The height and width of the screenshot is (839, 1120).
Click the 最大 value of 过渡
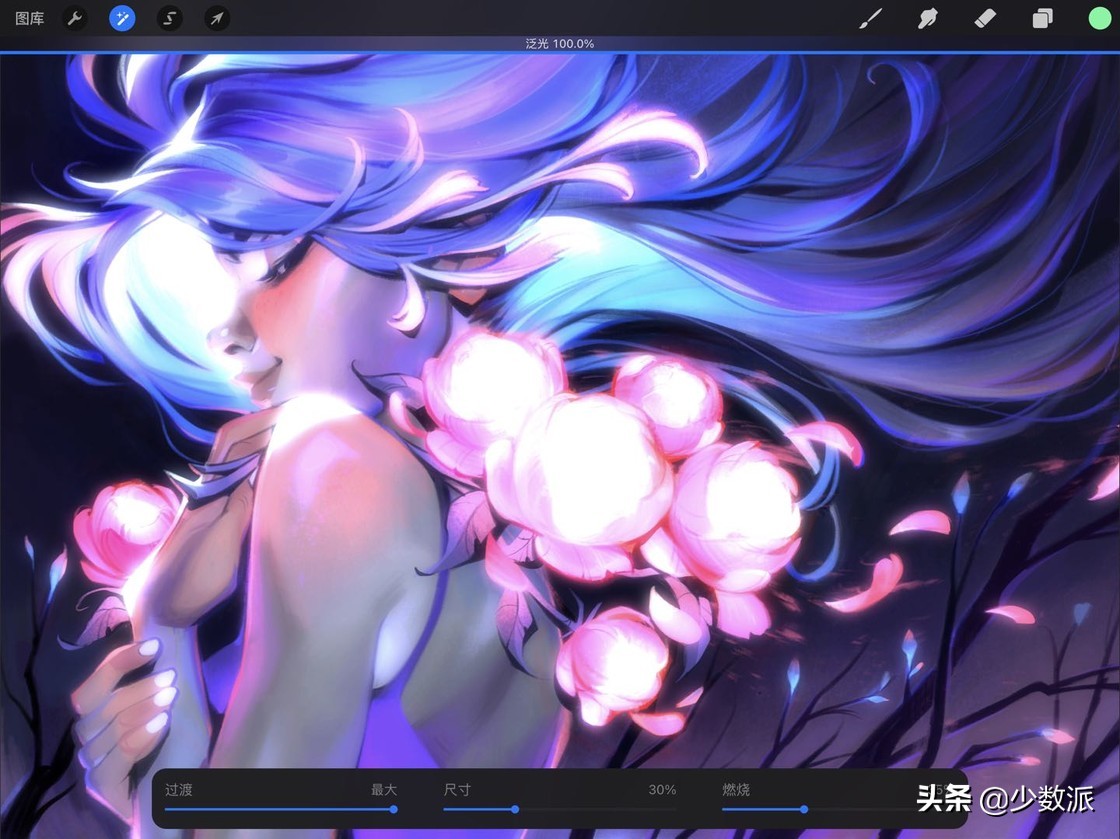384,790
